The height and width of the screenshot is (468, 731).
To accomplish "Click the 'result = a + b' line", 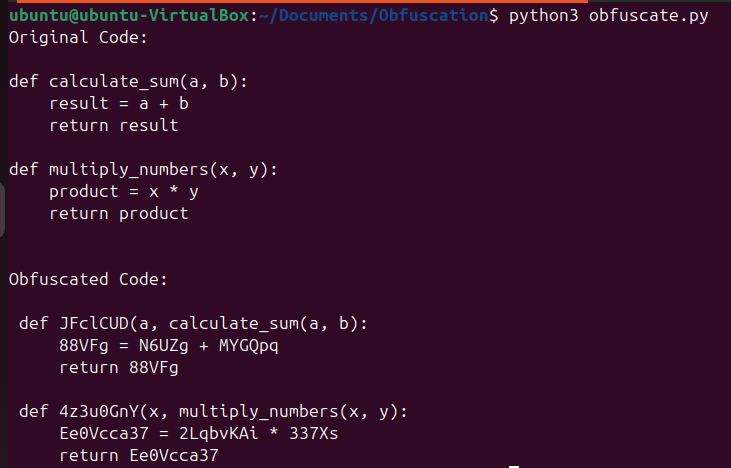I will 119,103.
